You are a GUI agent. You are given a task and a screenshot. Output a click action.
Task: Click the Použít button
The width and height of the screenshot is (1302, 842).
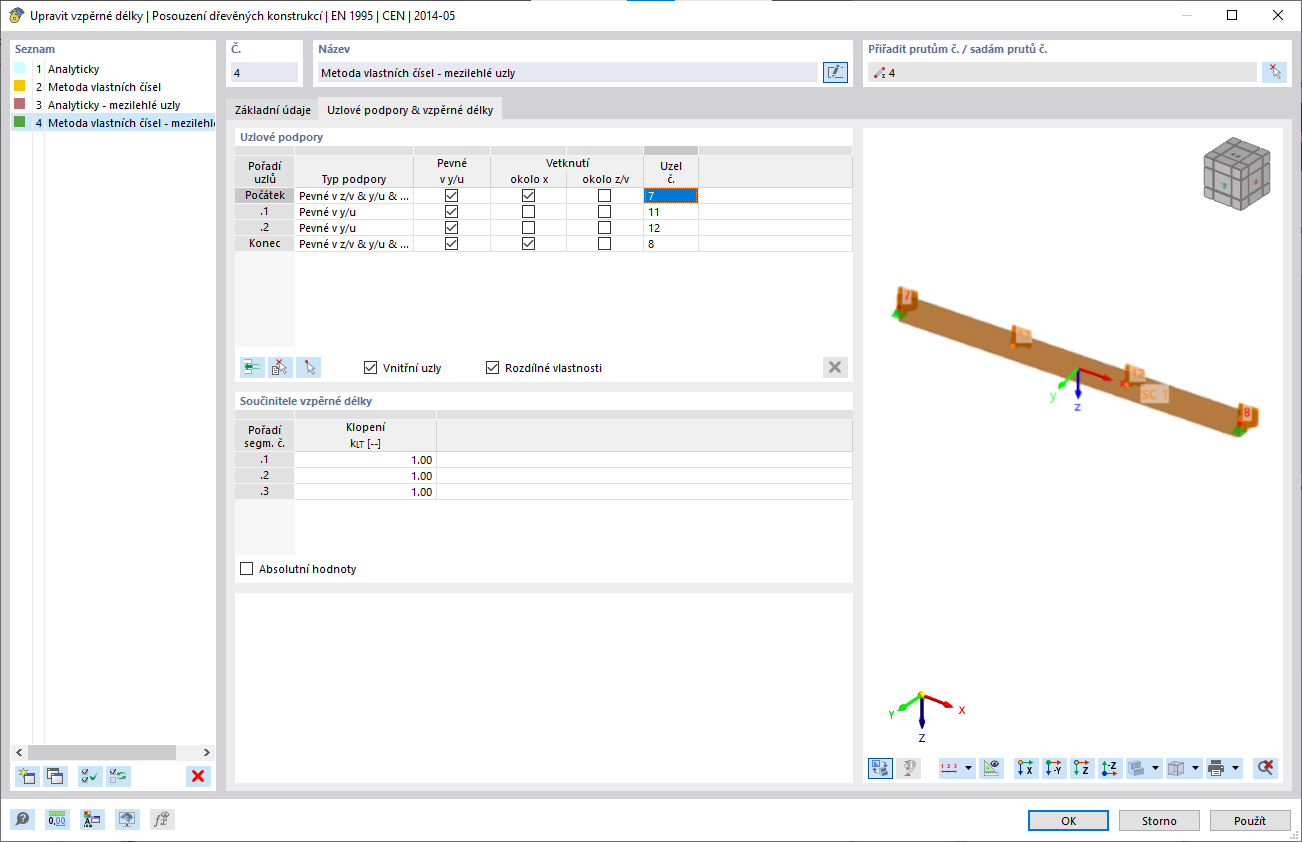(1249, 820)
